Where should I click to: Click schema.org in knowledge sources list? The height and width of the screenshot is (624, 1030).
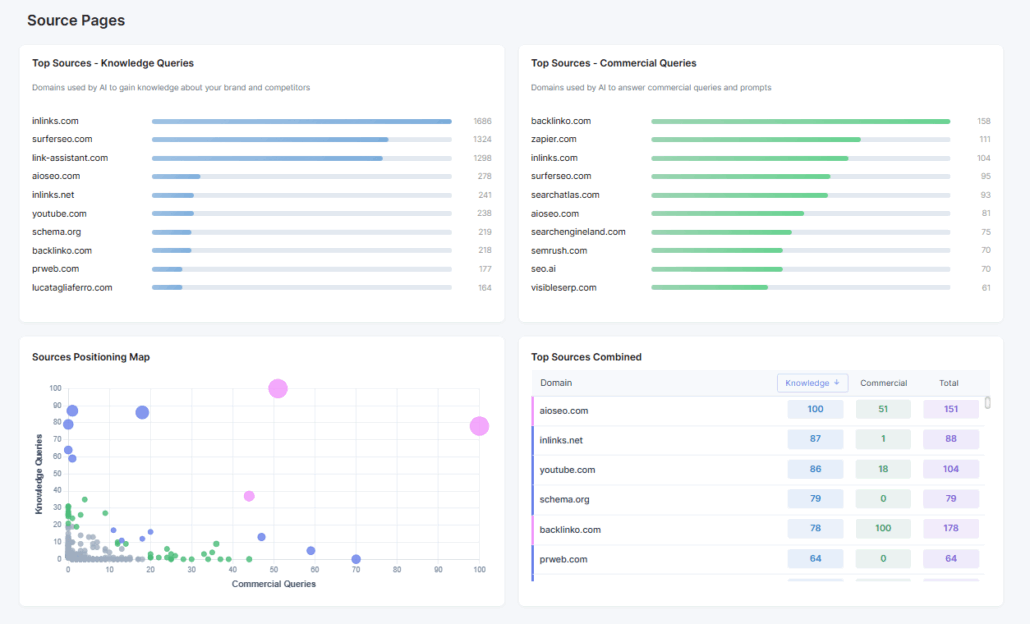(56, 232)
